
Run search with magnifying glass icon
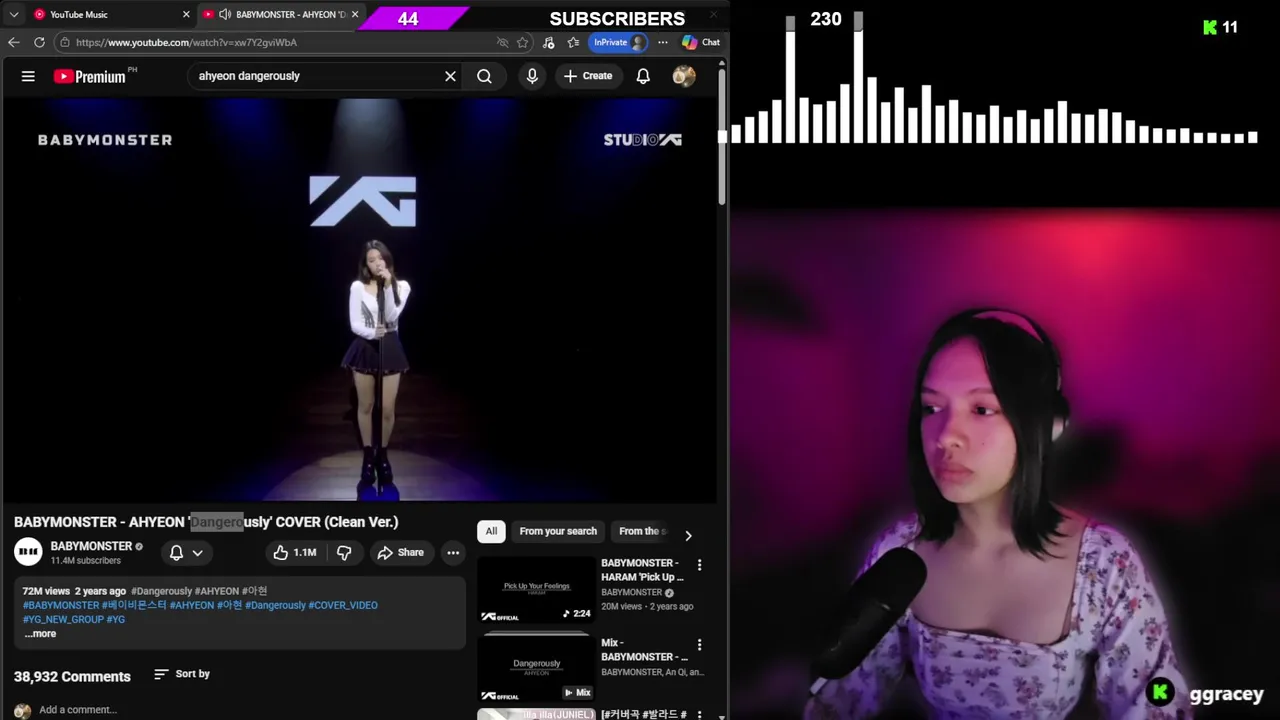click(484, 76)
